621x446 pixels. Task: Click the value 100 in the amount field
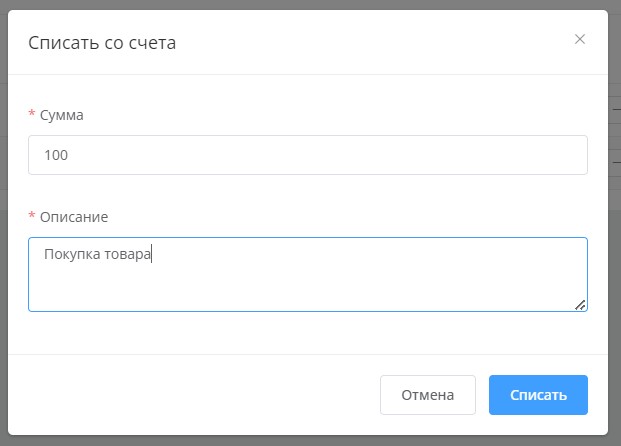[x=56, y=156]
